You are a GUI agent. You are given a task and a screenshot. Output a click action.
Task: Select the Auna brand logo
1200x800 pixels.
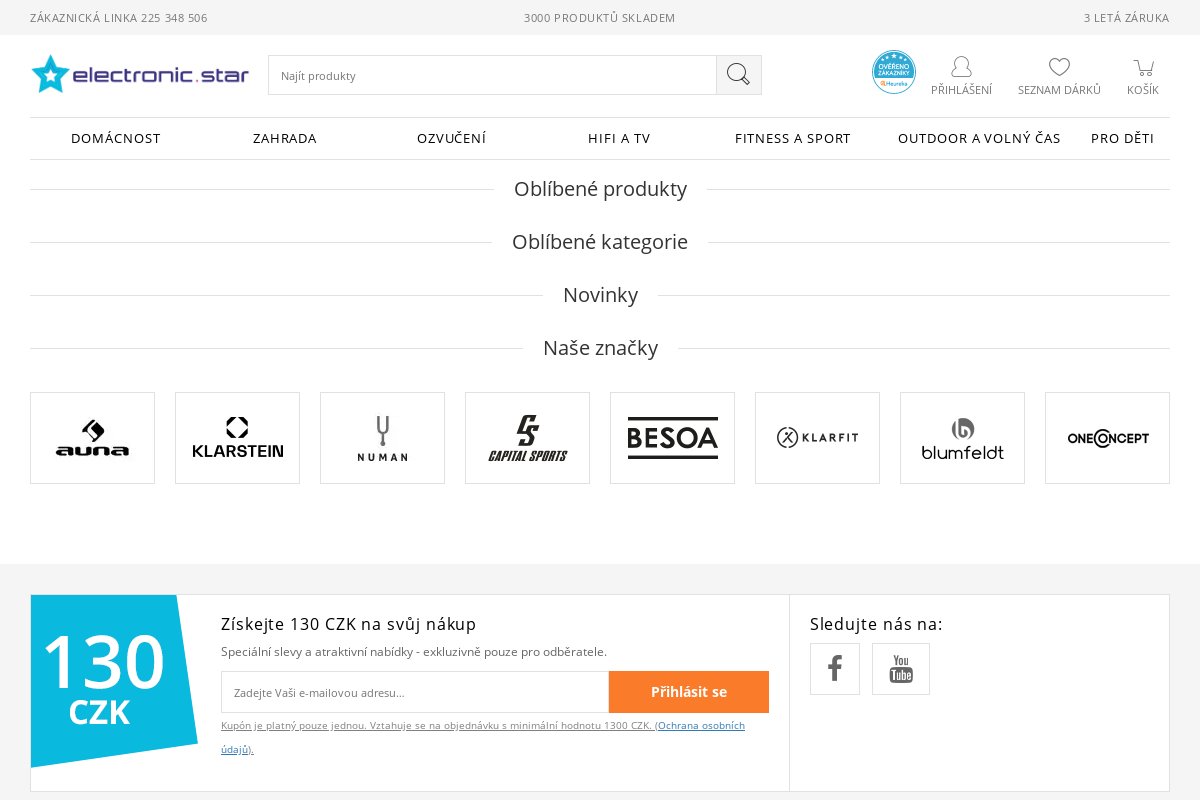[x=92, y=438]
